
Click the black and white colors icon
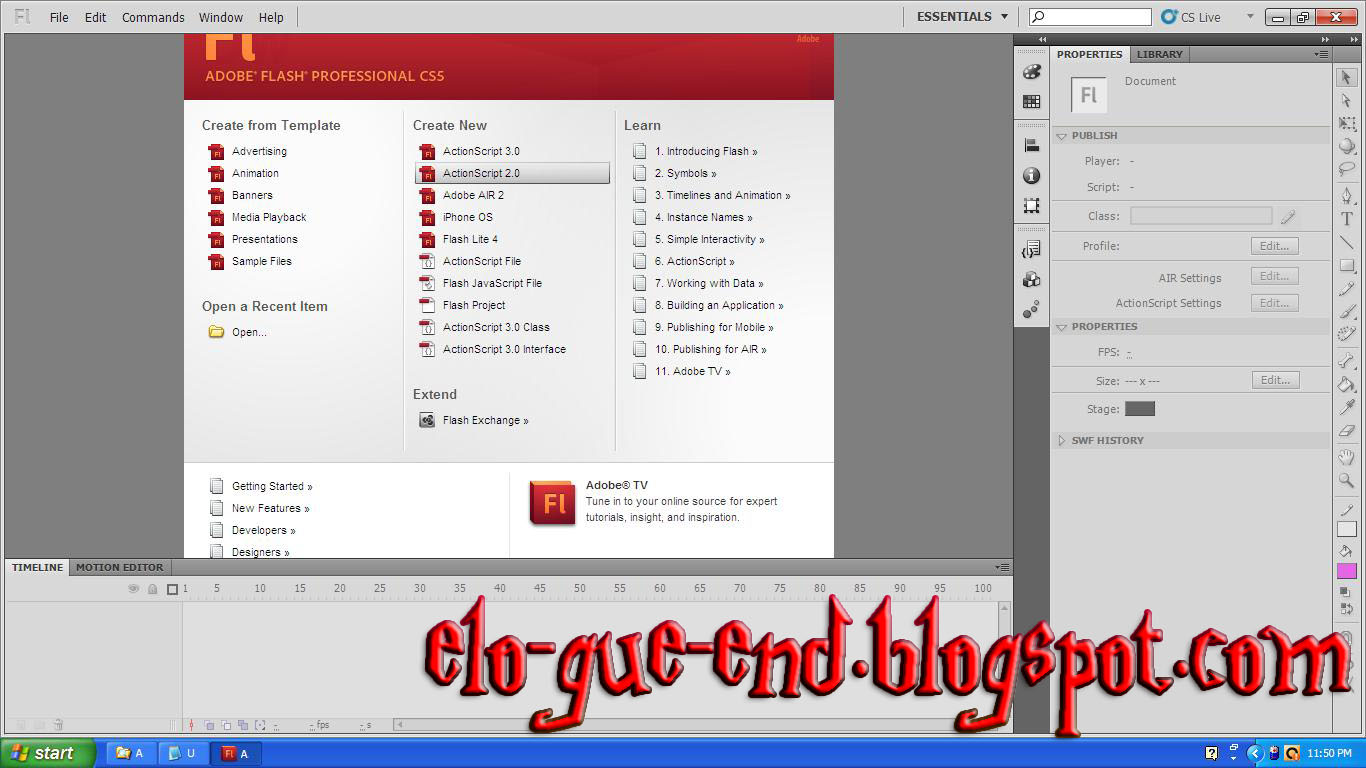(1343, 591)
